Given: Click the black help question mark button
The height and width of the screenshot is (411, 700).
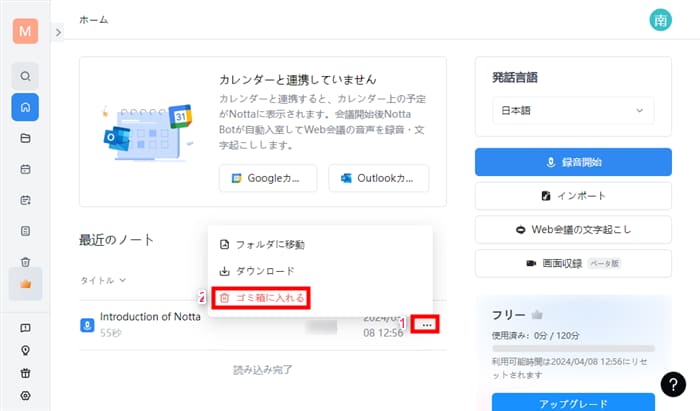Looking at the screenshot, I should [673, 383].
